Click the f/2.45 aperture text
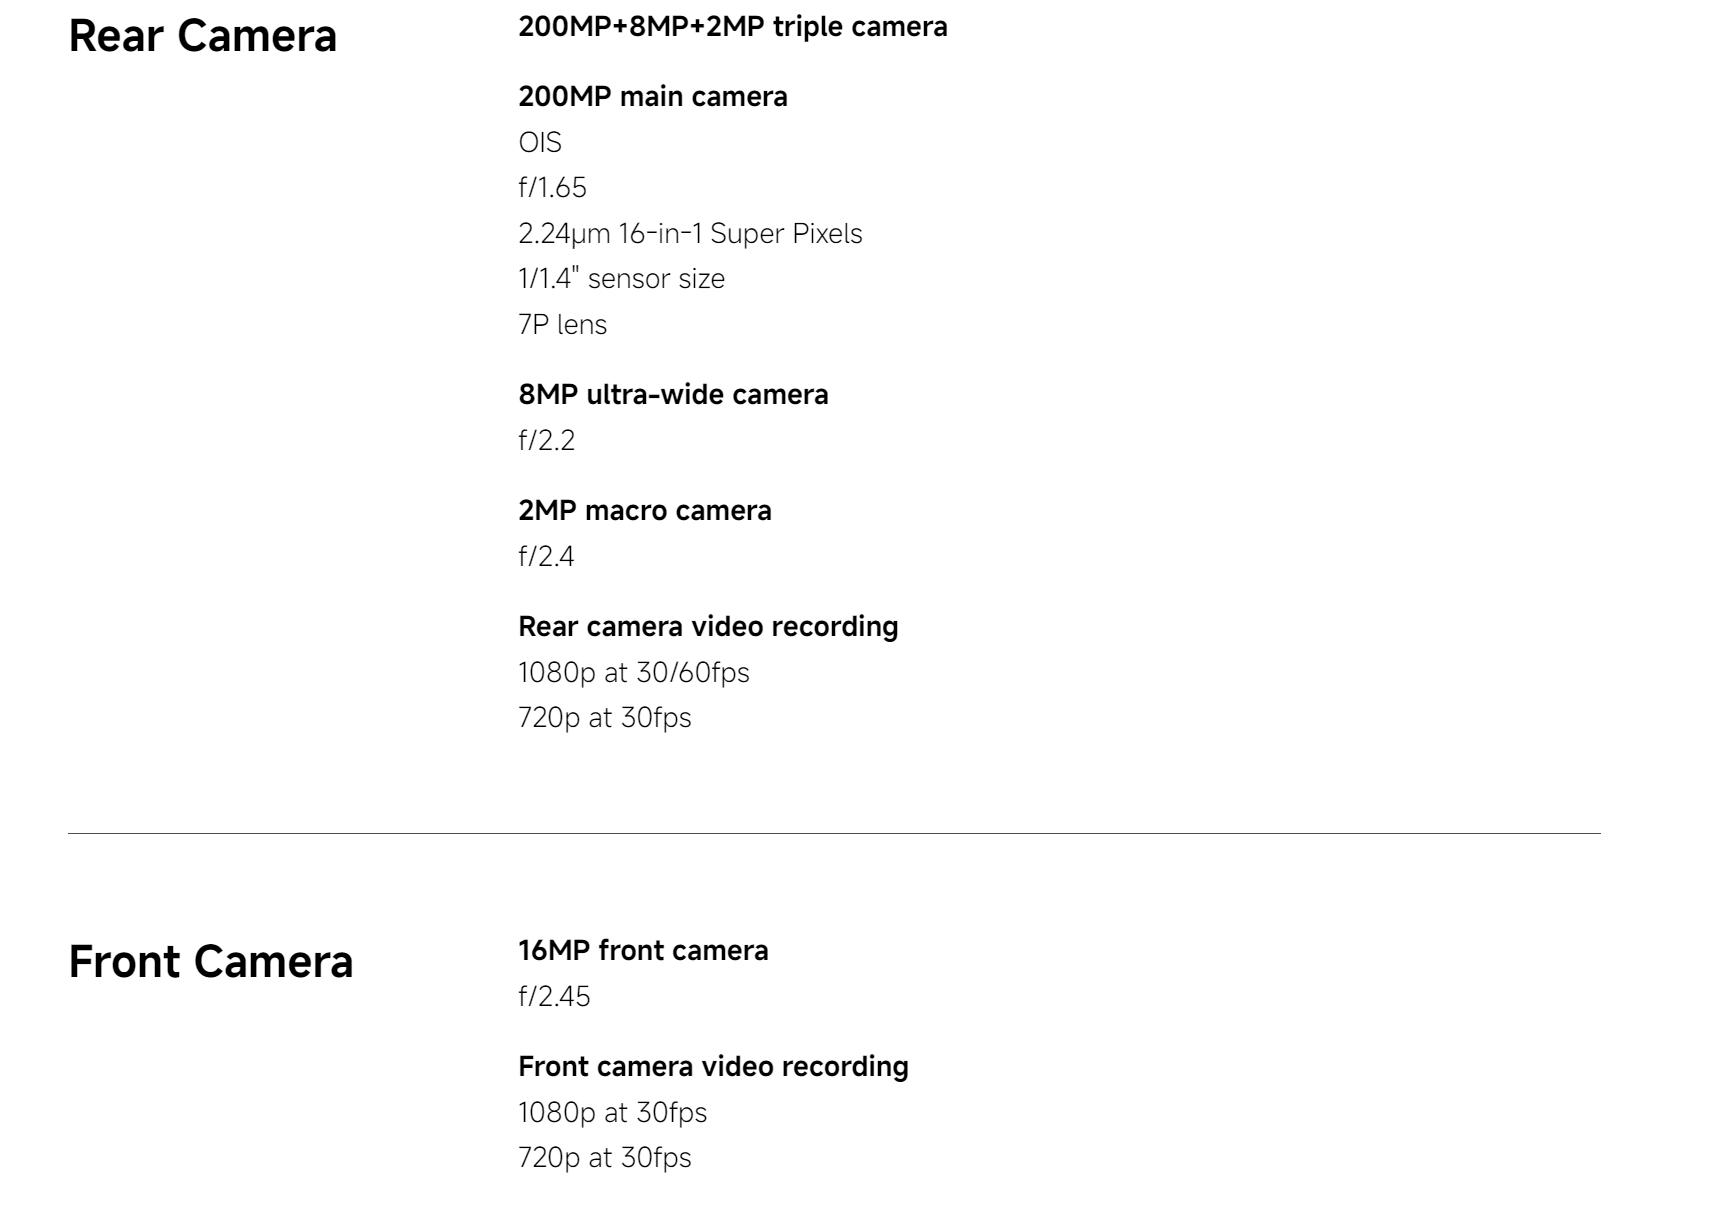 click(554, 997)
